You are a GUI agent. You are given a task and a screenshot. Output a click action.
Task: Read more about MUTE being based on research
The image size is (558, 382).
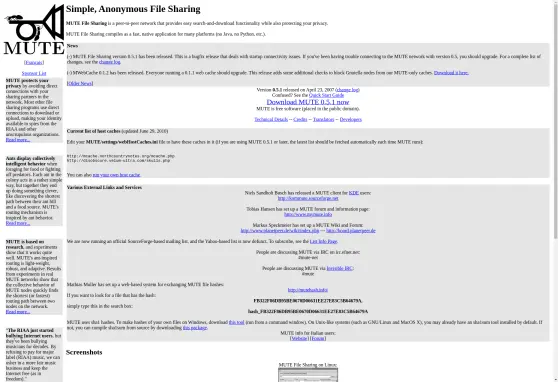18,312
